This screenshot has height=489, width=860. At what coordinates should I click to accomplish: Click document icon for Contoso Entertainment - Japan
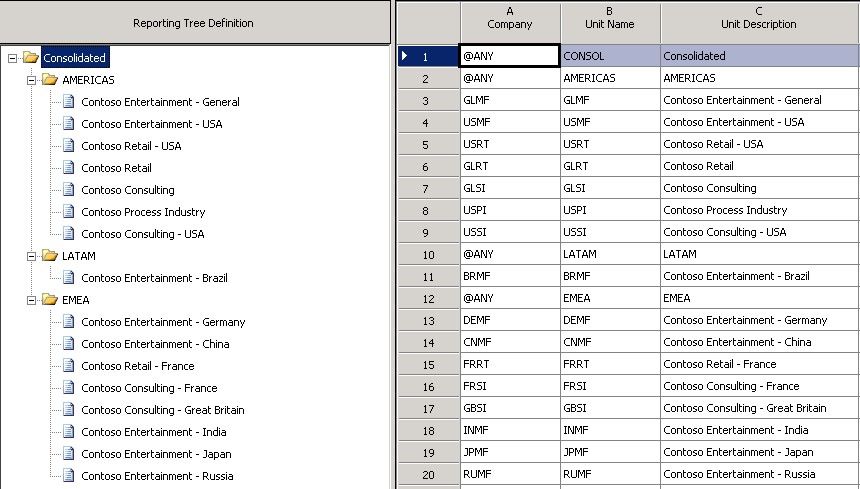pos(69,453)
